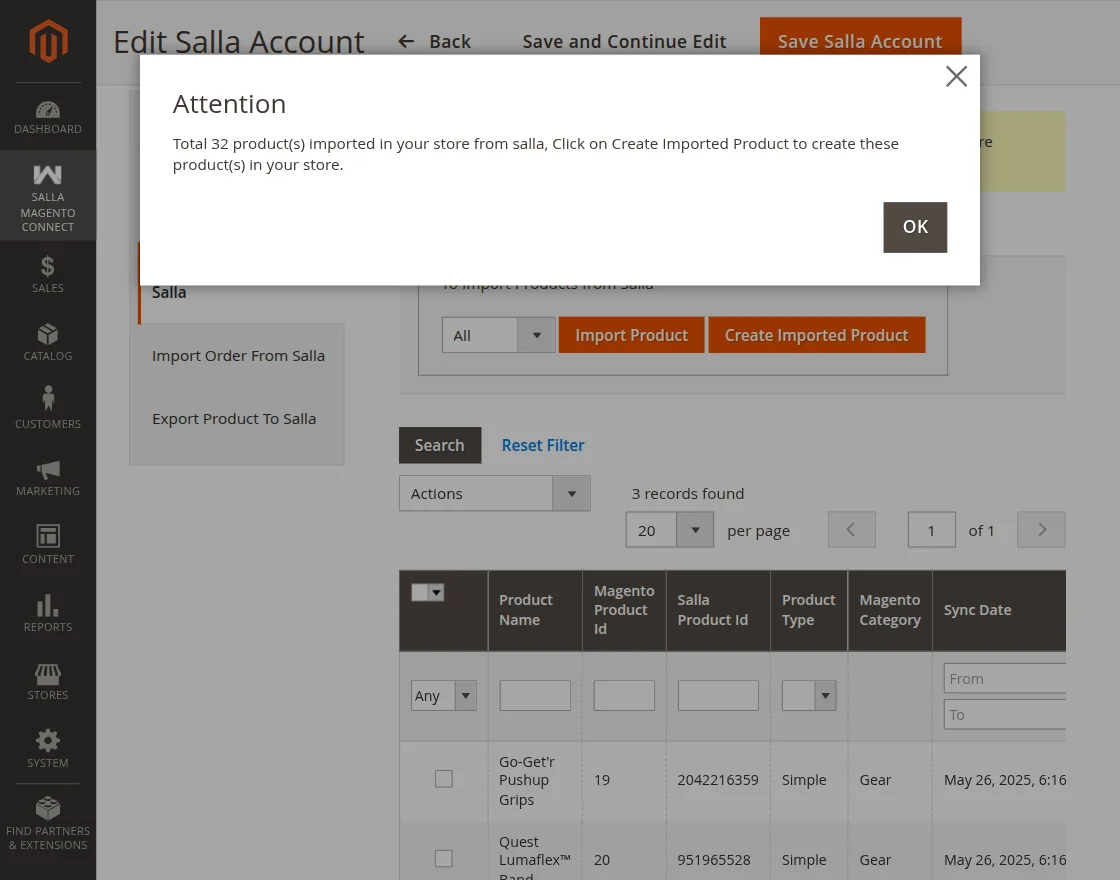Click the Search button
The image size is (1120, 880).
(x=440, y=445)
